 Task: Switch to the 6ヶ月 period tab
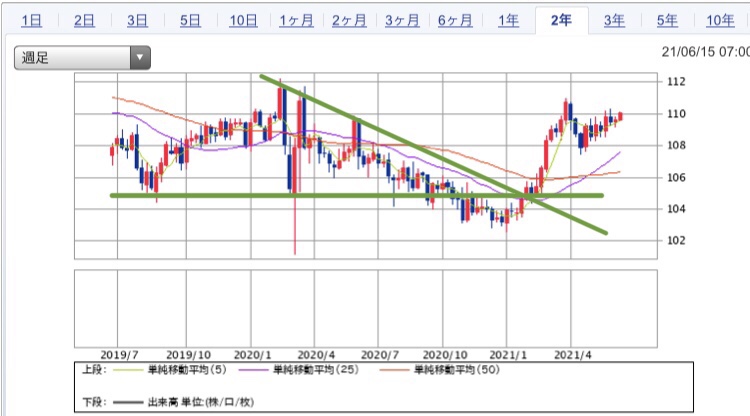click(x=455, y=21)
